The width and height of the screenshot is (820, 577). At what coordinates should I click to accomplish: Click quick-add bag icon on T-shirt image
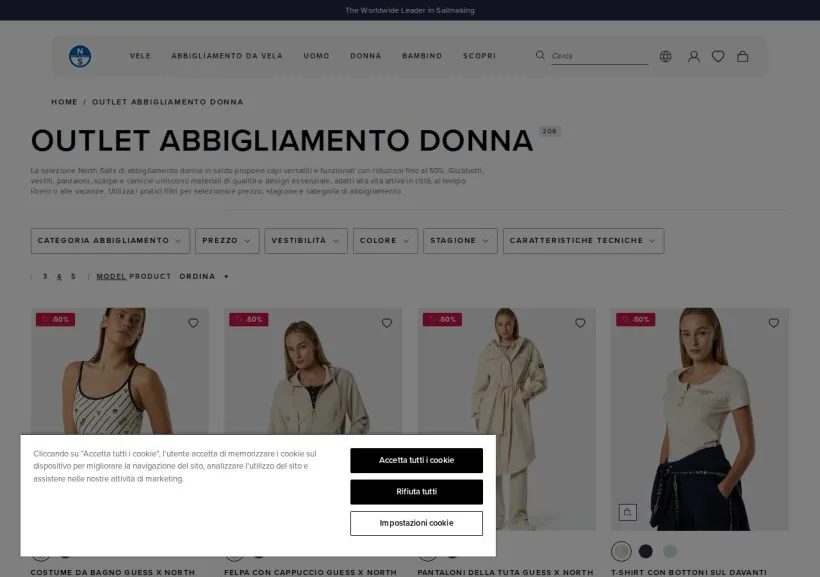click(628, 512)
